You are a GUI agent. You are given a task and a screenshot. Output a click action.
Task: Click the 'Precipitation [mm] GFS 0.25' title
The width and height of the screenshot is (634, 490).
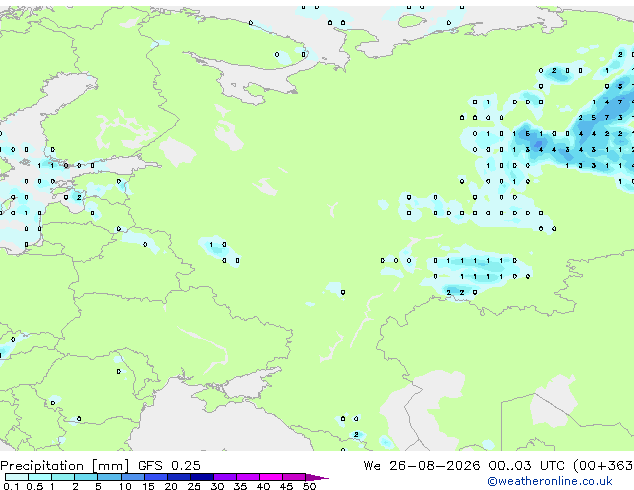pyautogui.click(x=100, y=465)
